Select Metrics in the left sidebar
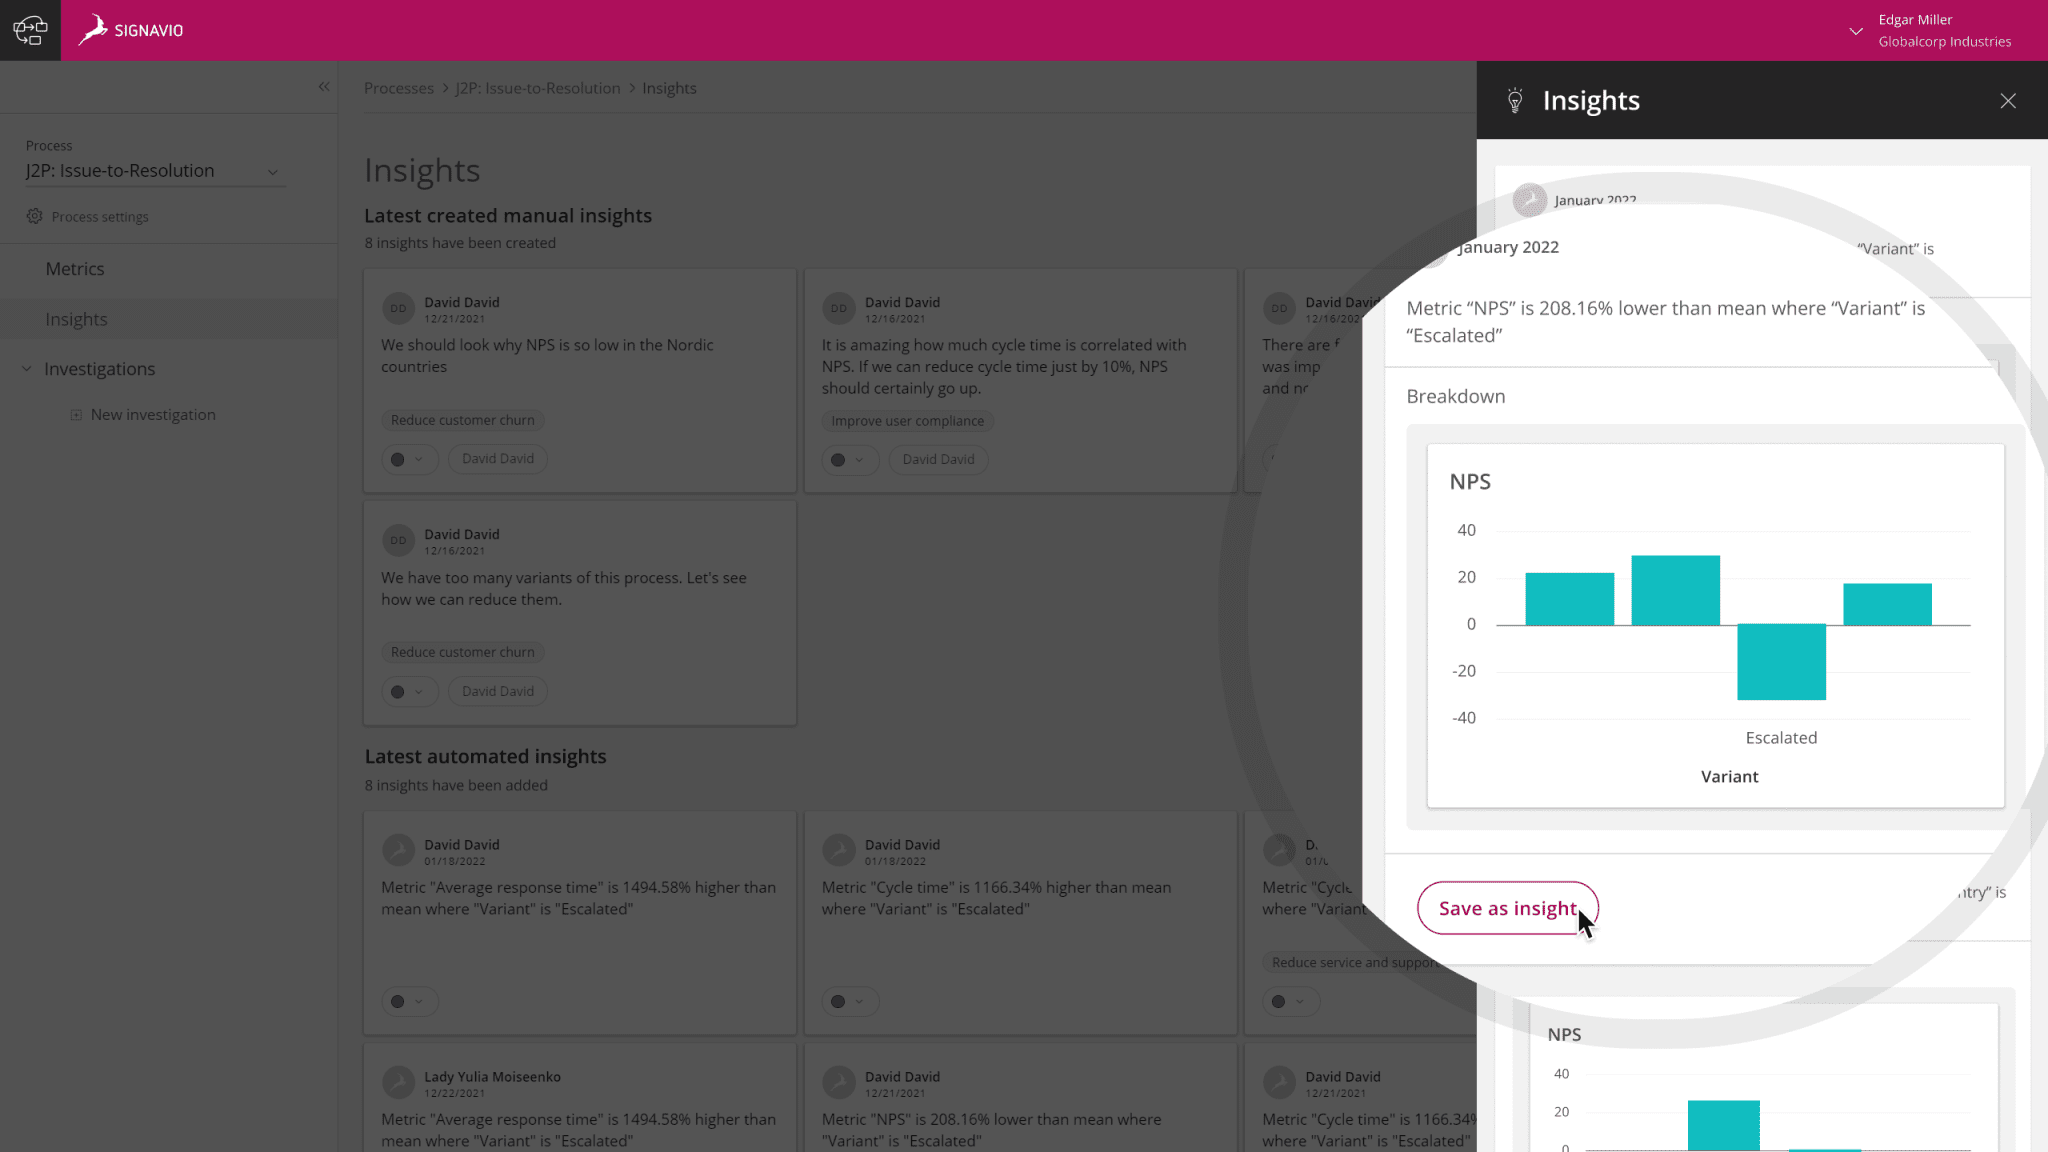Viewport: 2048px width, 1152px height. (x=74, y=269)
